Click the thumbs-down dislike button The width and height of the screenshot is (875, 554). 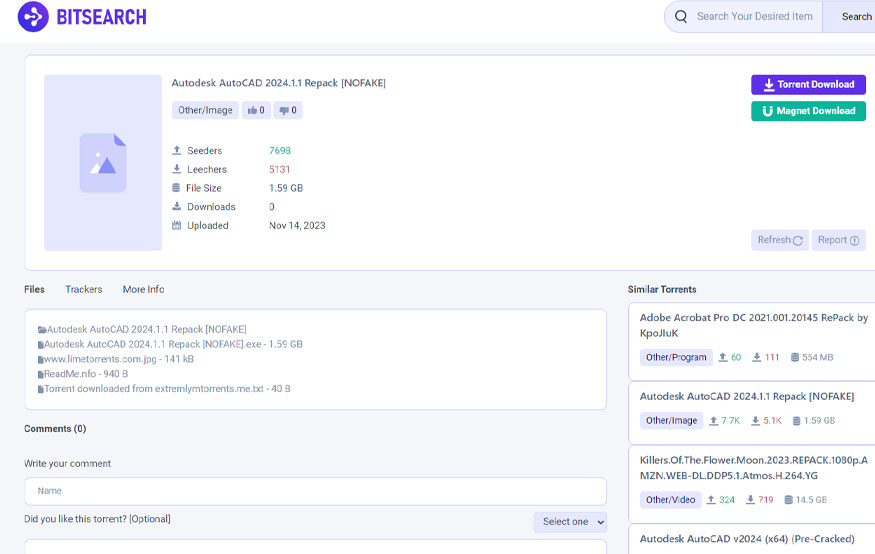[288, 110]
